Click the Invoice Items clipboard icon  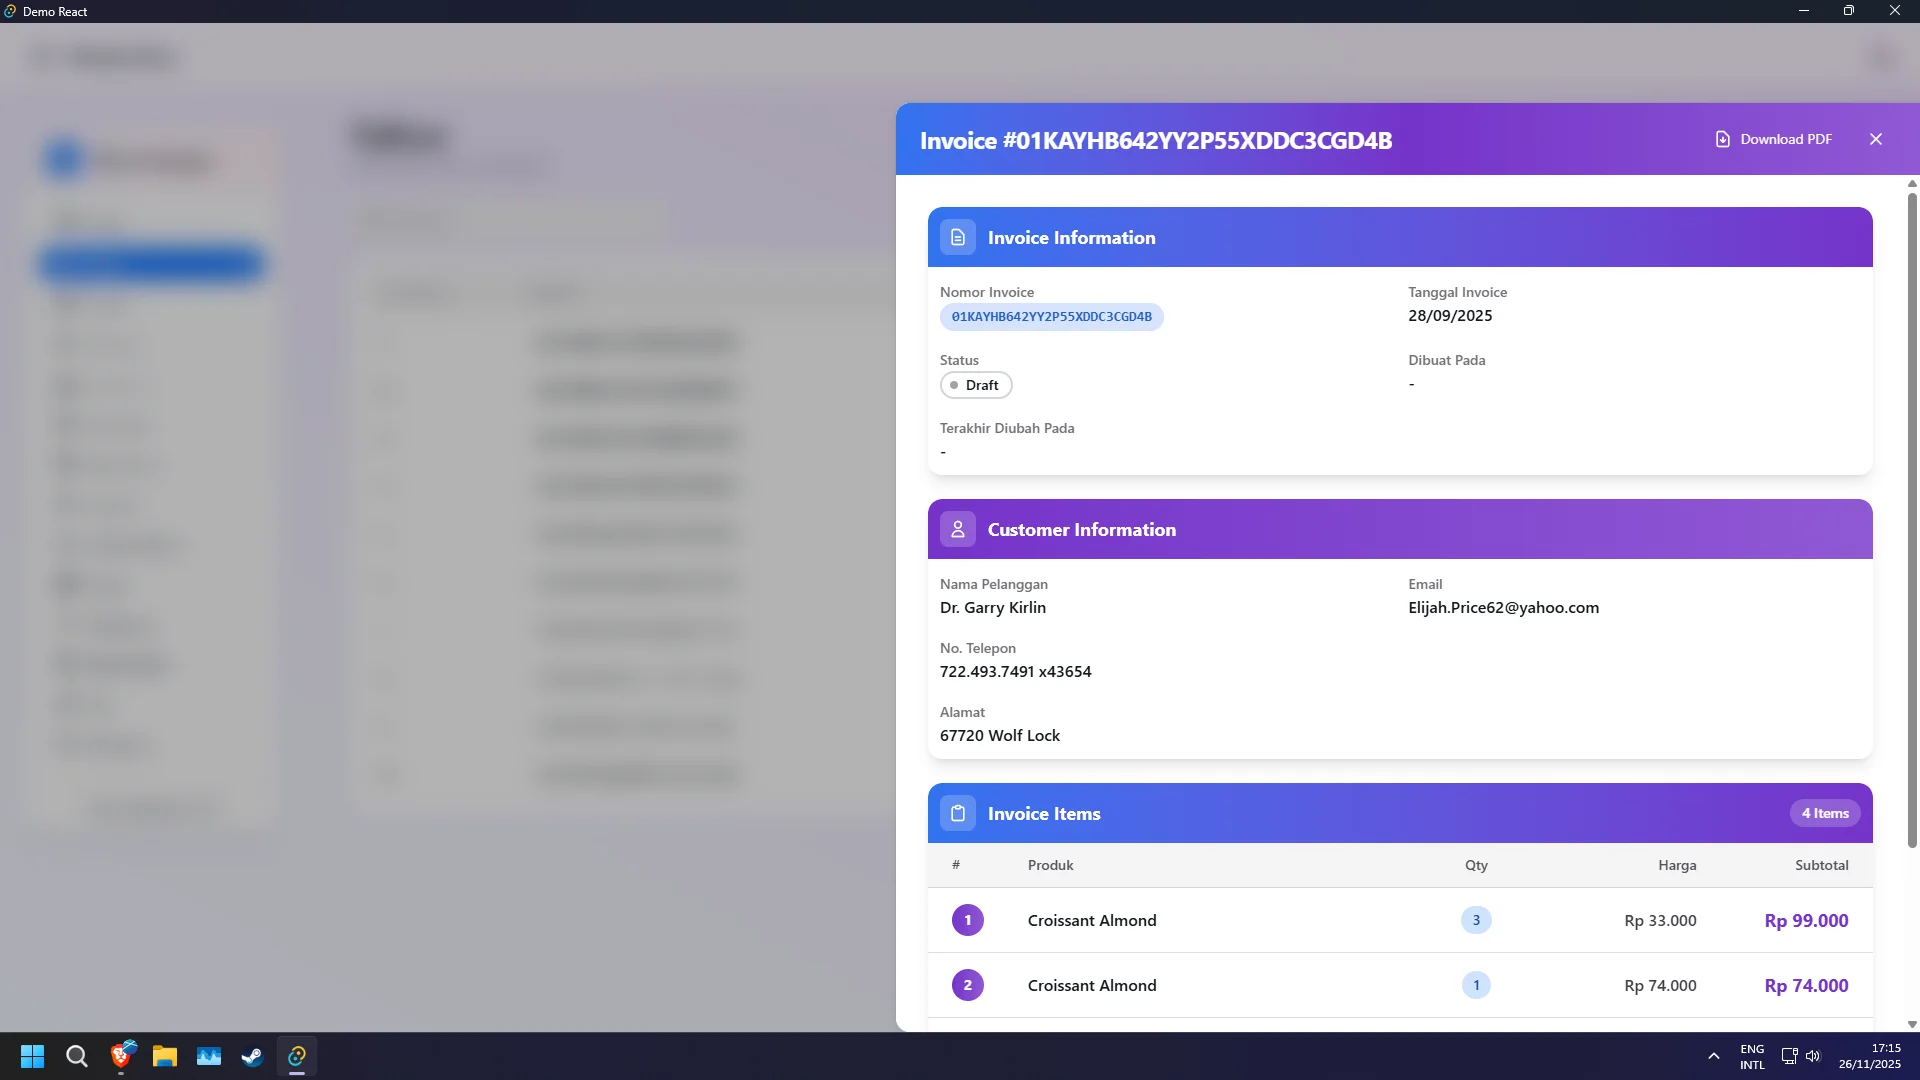[957, 813]
